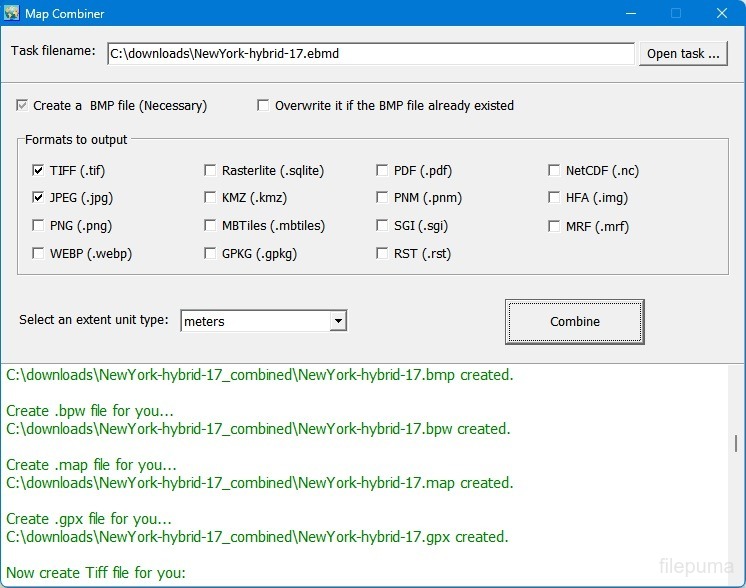Open task file browser button
The width and height of the screenshot is (746, 588).
pos(683,54)
